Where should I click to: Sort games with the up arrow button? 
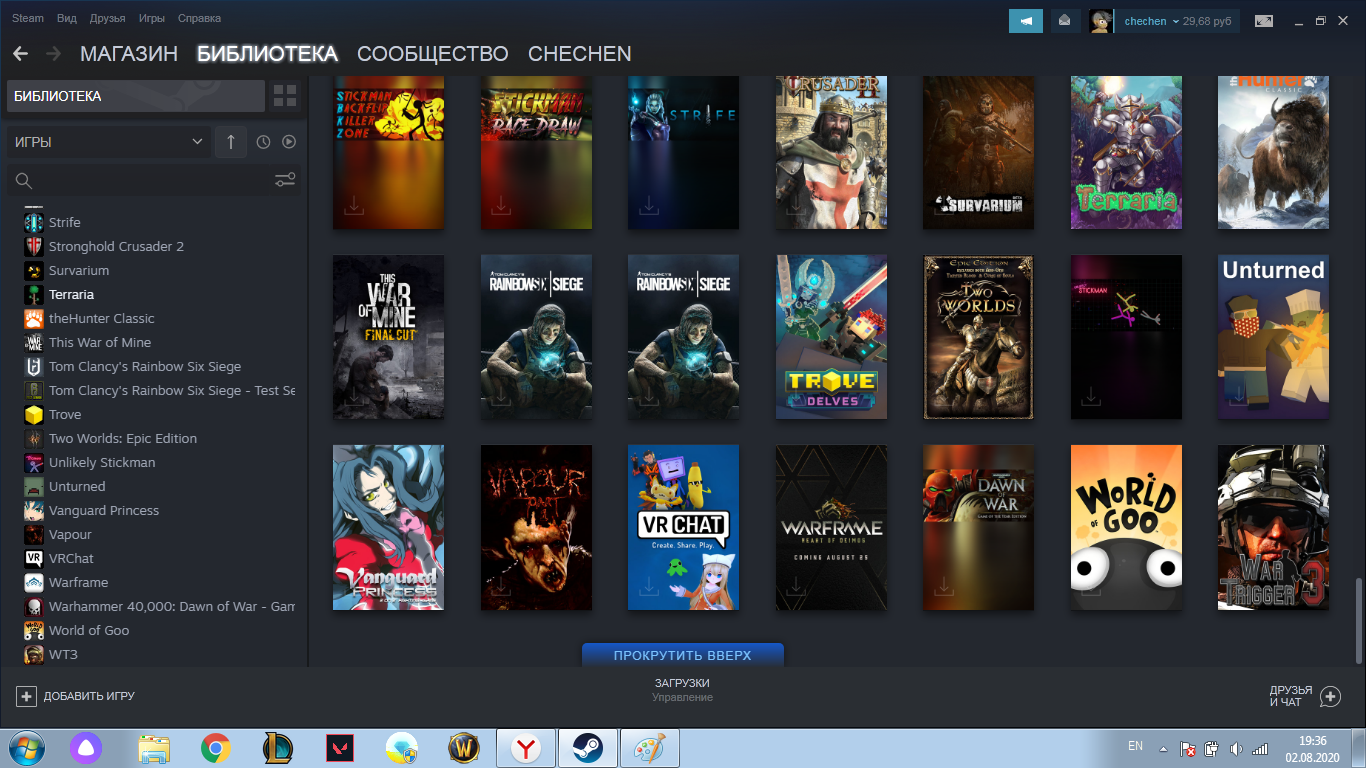(x=230, y=142)
